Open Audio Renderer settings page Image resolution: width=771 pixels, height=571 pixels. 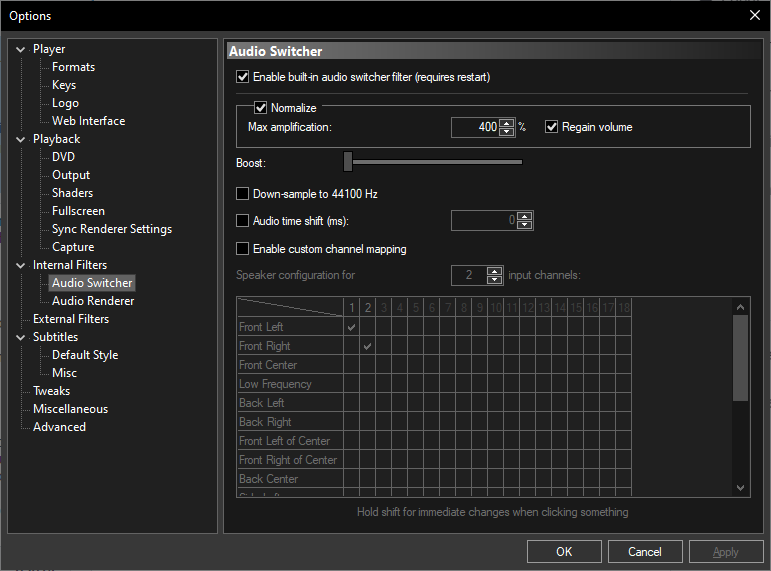click(93, 301)
